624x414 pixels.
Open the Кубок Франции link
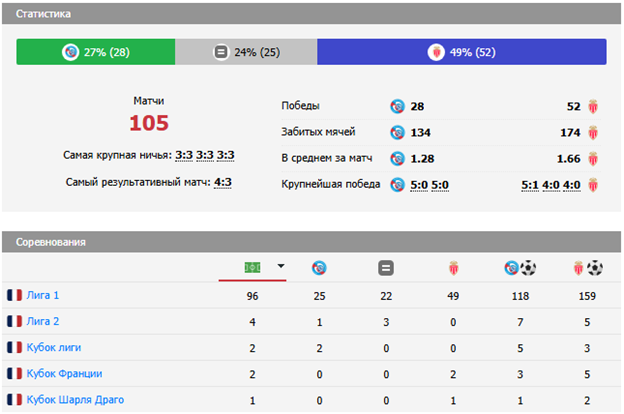[x=65, y=374]
